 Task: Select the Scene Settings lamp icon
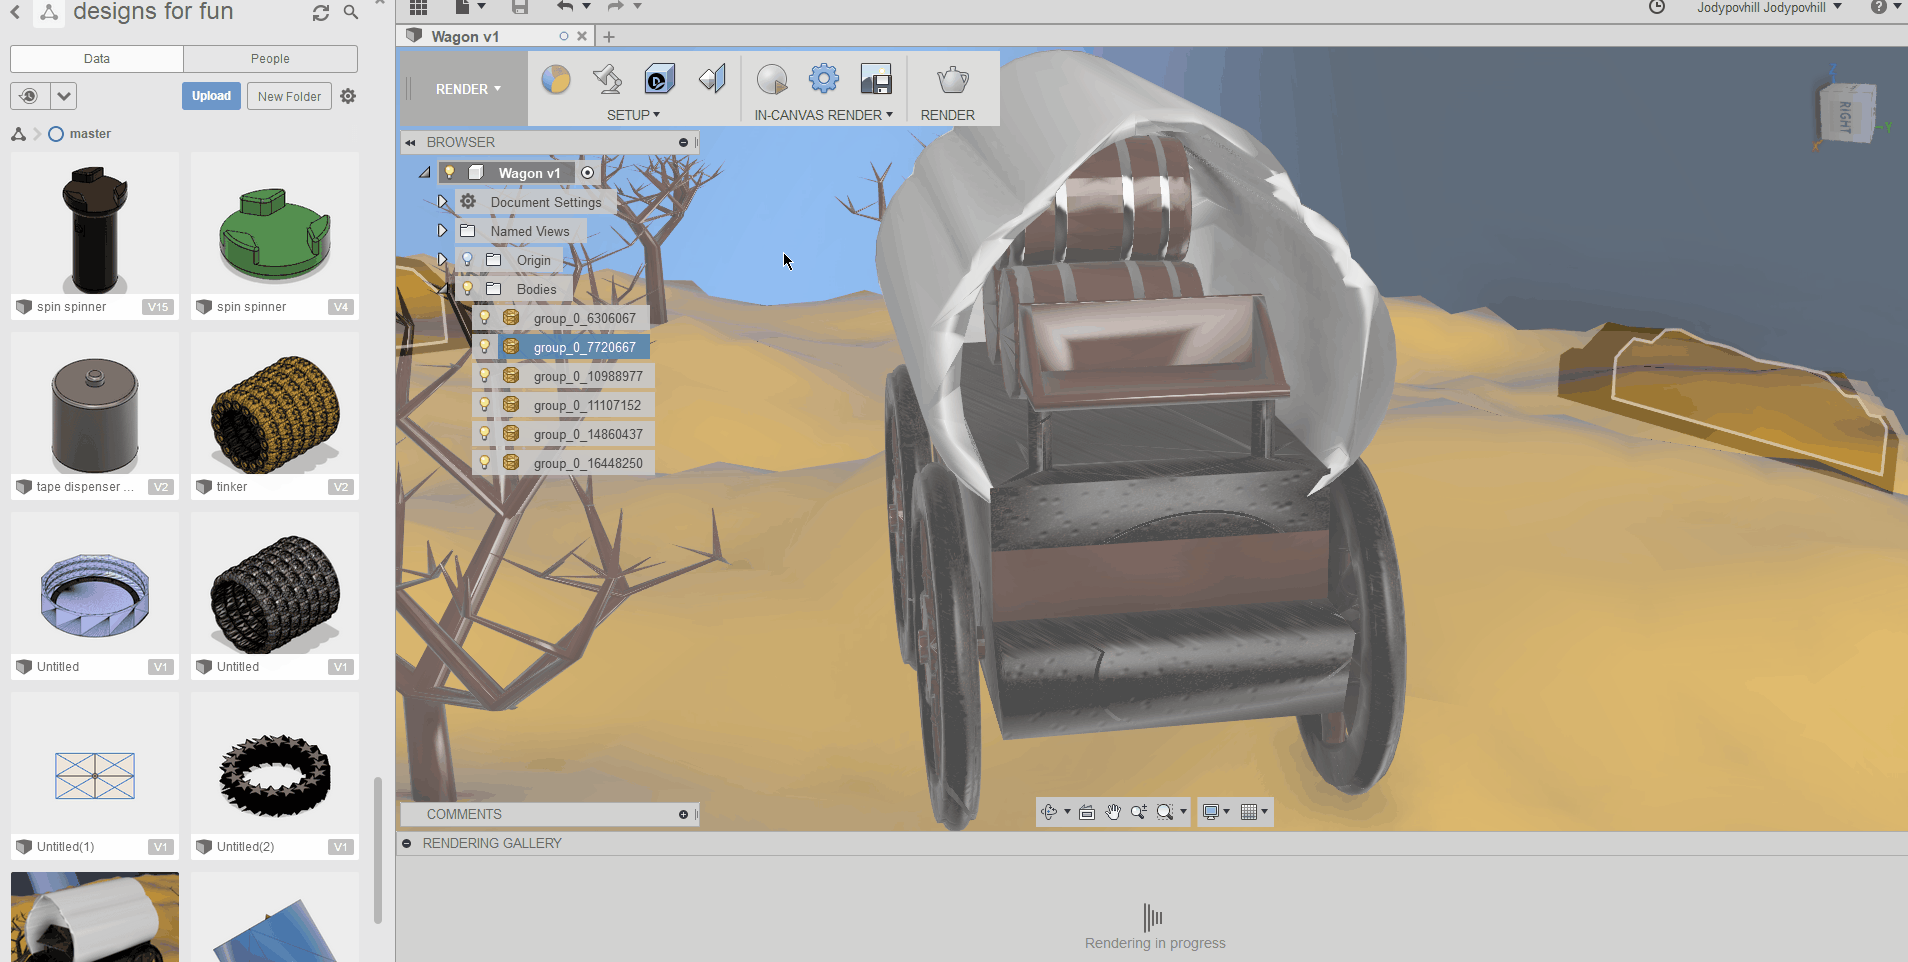pyautogui.click(x=606, y=79)
